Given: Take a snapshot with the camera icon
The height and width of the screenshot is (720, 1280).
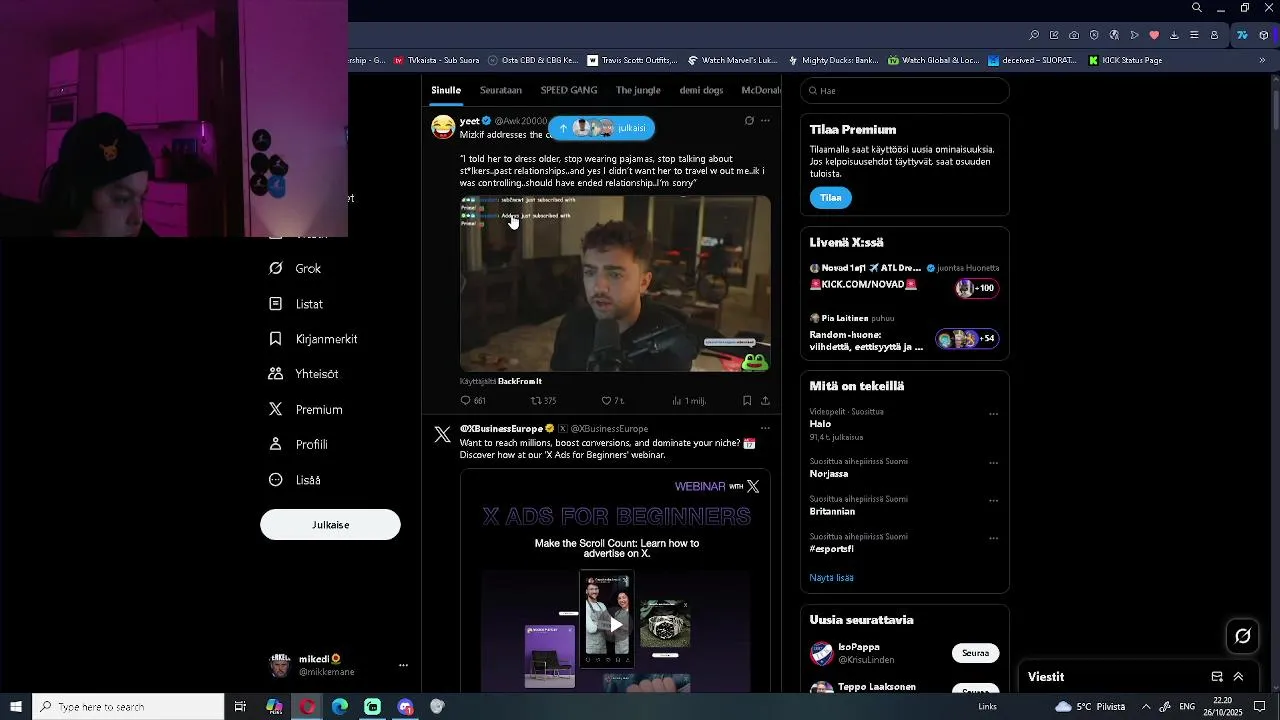Looking at the screenshot, I should 1074,35.
